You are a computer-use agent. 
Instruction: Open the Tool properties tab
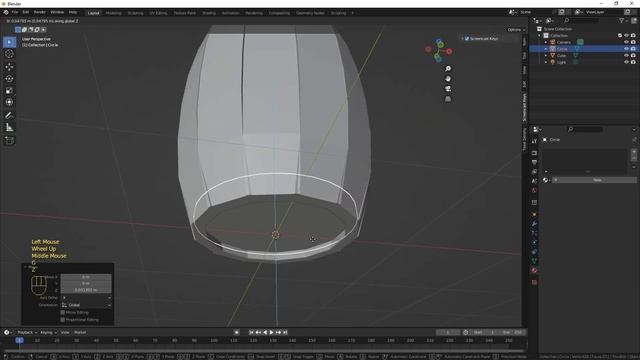click(534, 141)
